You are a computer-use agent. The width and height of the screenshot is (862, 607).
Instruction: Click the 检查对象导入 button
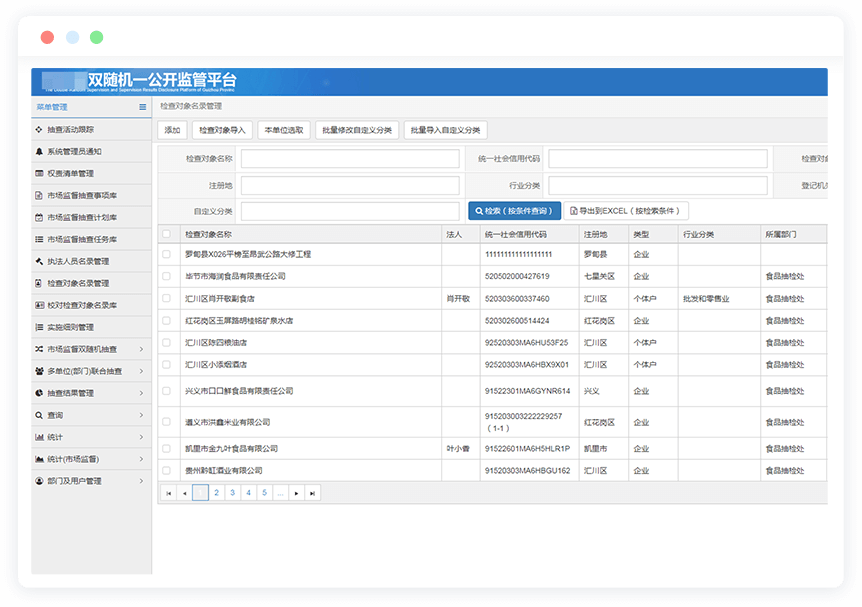point(221,130)
